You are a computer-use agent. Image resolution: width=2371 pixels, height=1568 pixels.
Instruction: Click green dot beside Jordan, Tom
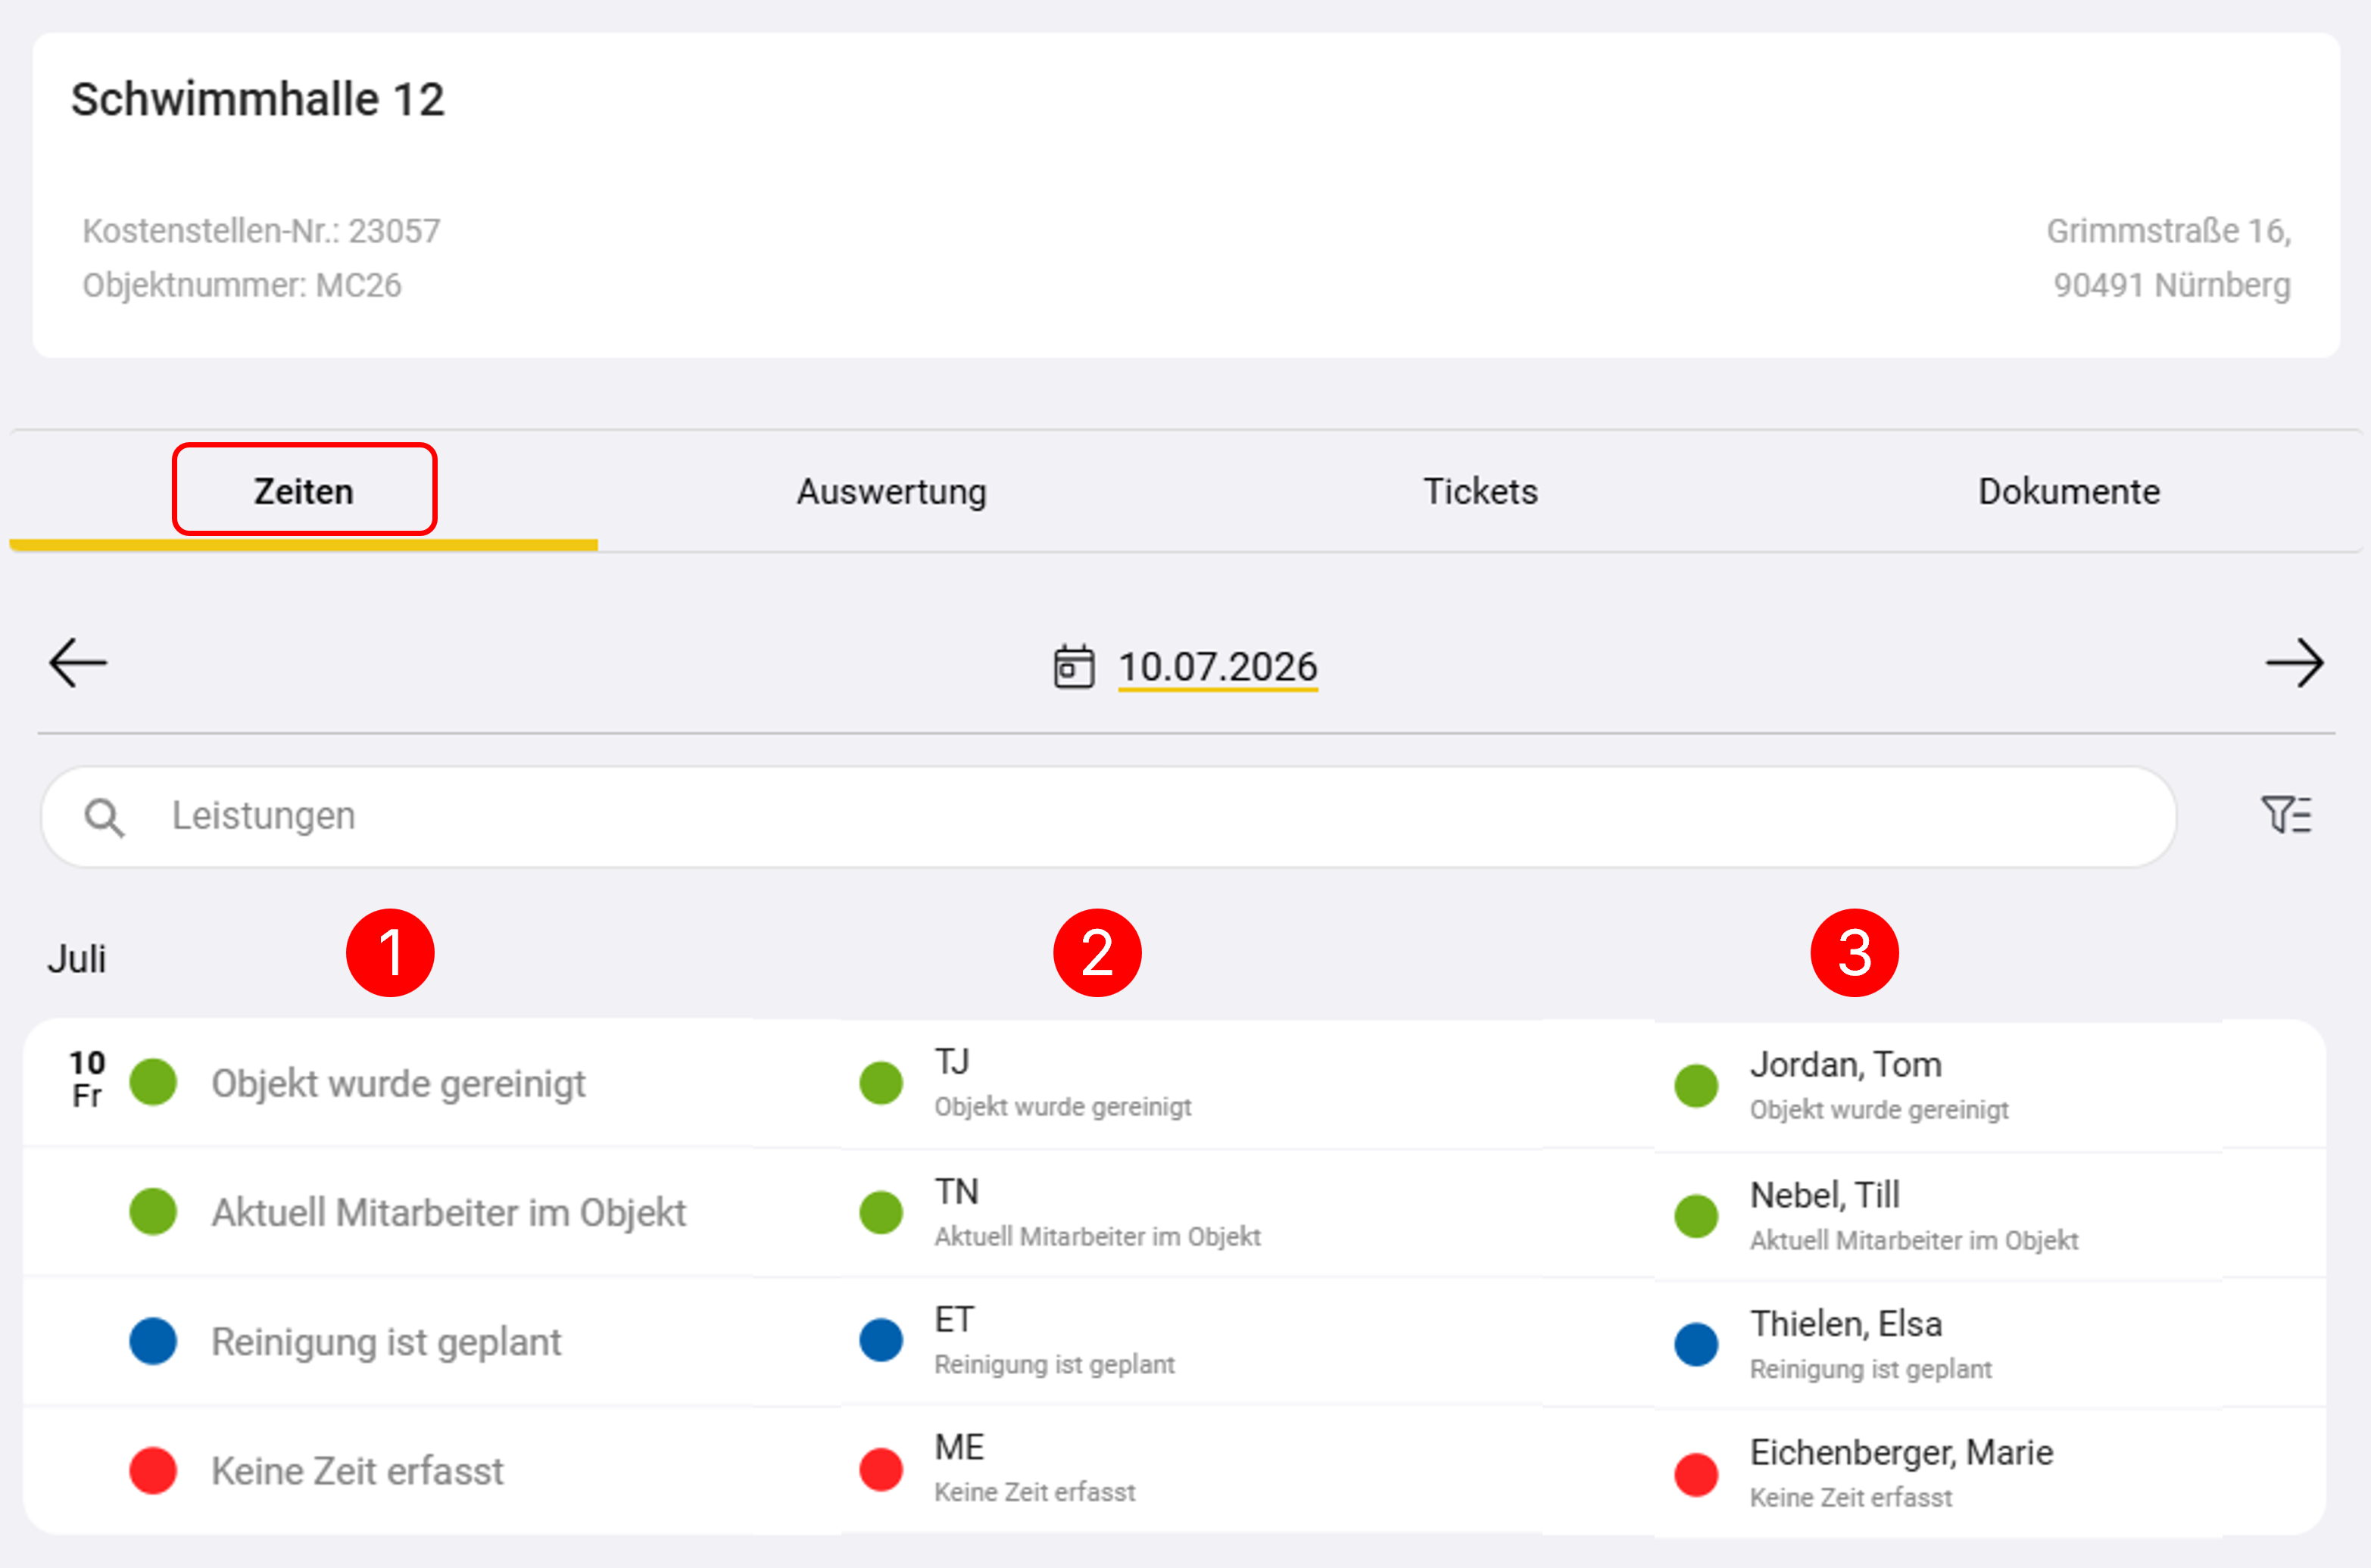pyautogui.click(x=1697, y=1086)
